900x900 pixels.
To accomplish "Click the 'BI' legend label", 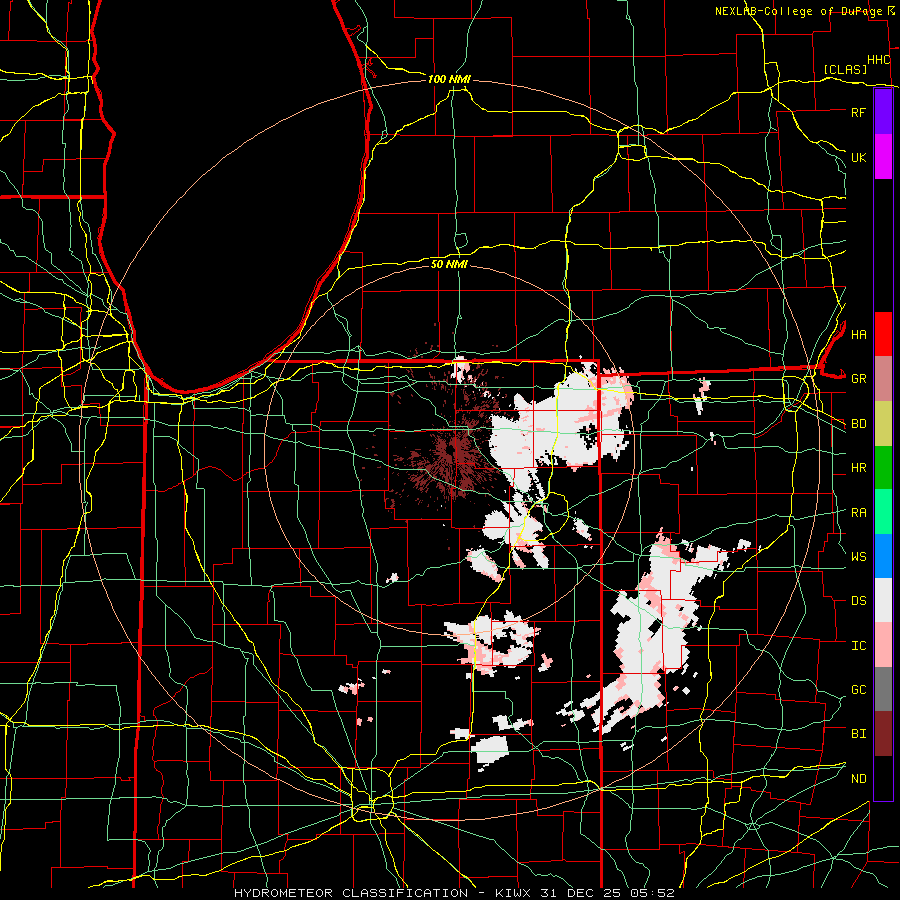I will point(858,734).
